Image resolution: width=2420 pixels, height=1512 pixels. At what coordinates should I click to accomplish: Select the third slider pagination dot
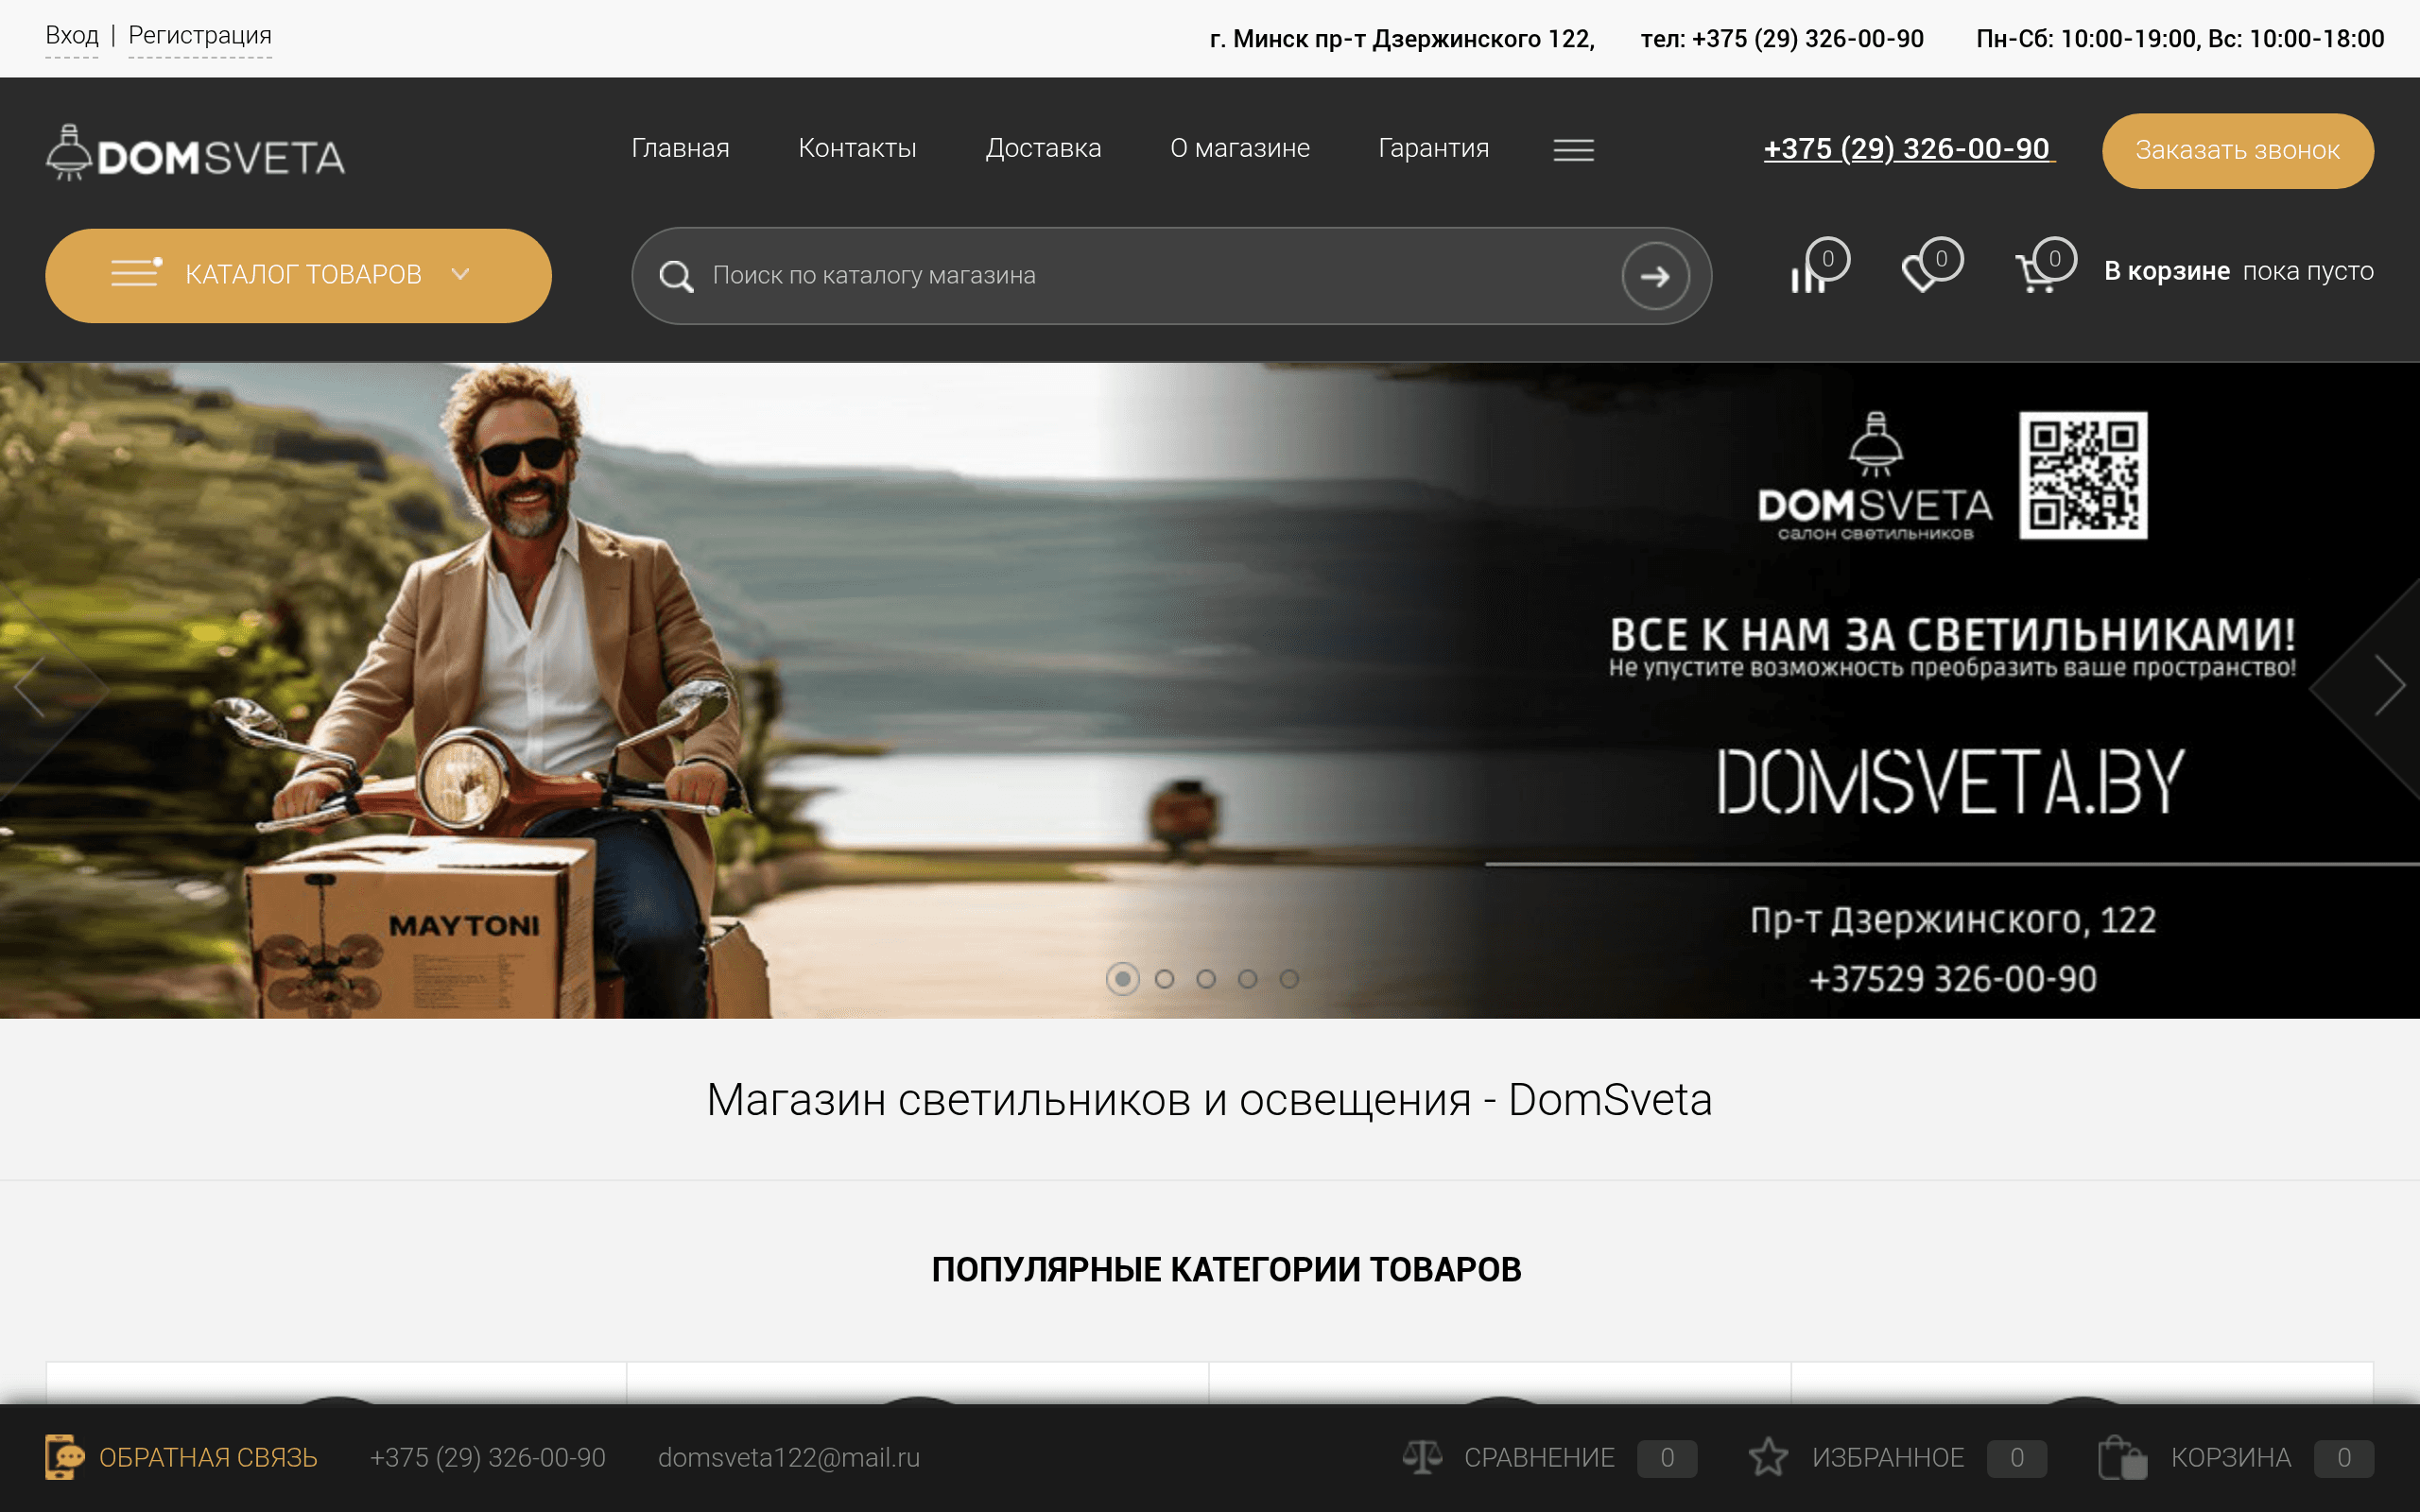1206,979
